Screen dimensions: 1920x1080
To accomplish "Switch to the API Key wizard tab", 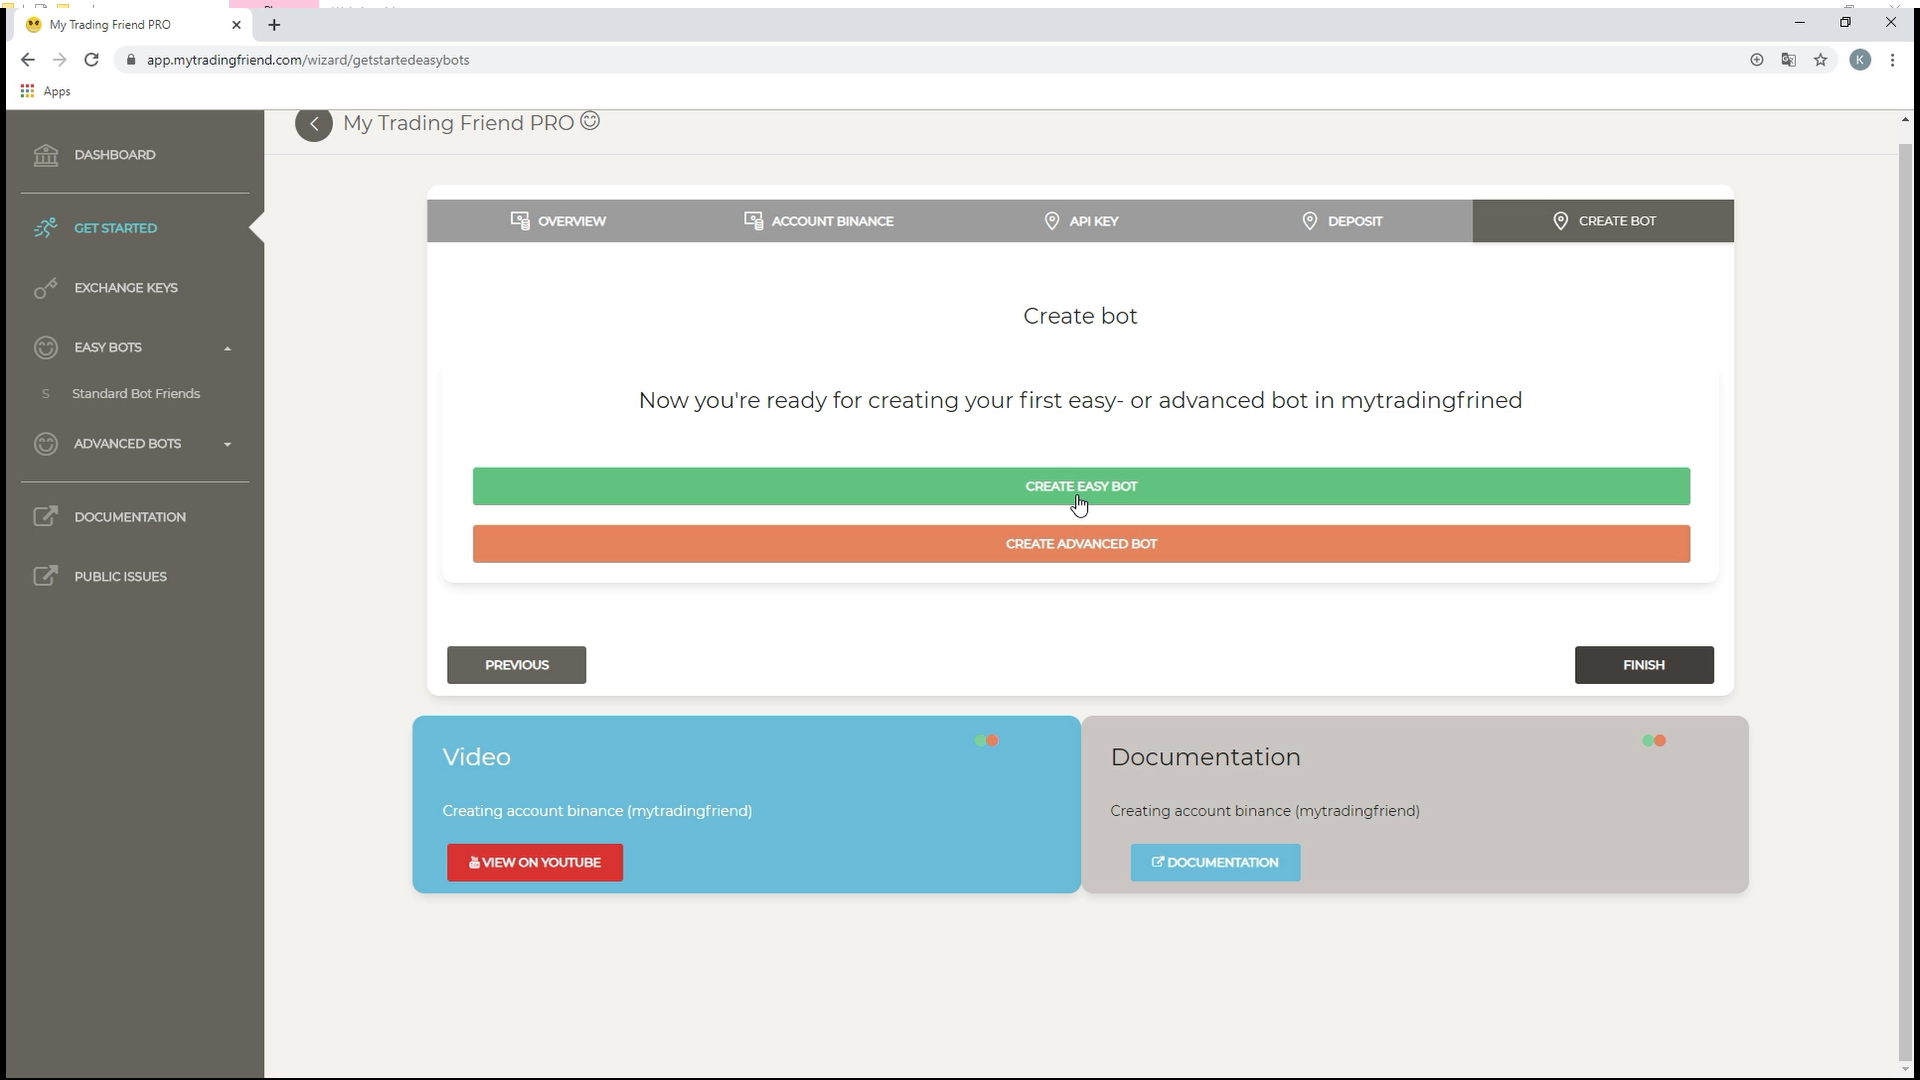I will coord(1080,221).
